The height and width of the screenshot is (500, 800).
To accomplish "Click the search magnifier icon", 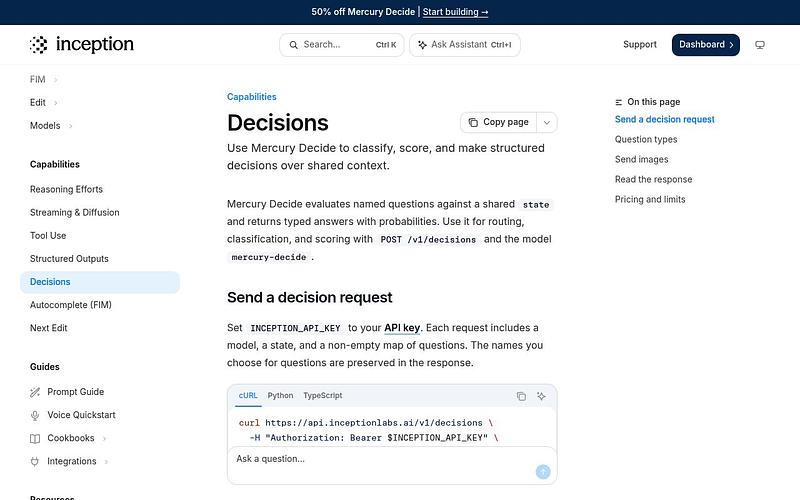I will [293, 45].
